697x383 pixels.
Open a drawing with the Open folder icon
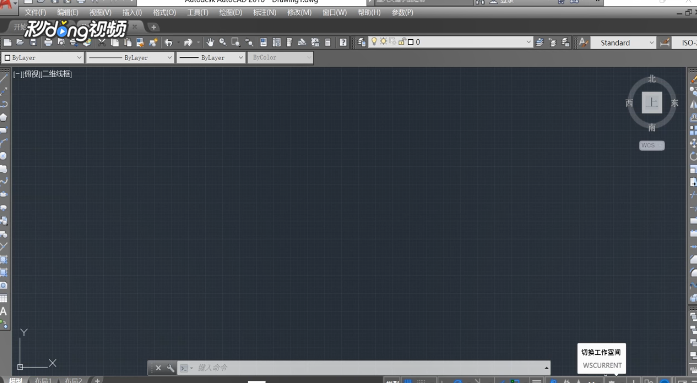[20, 42]
